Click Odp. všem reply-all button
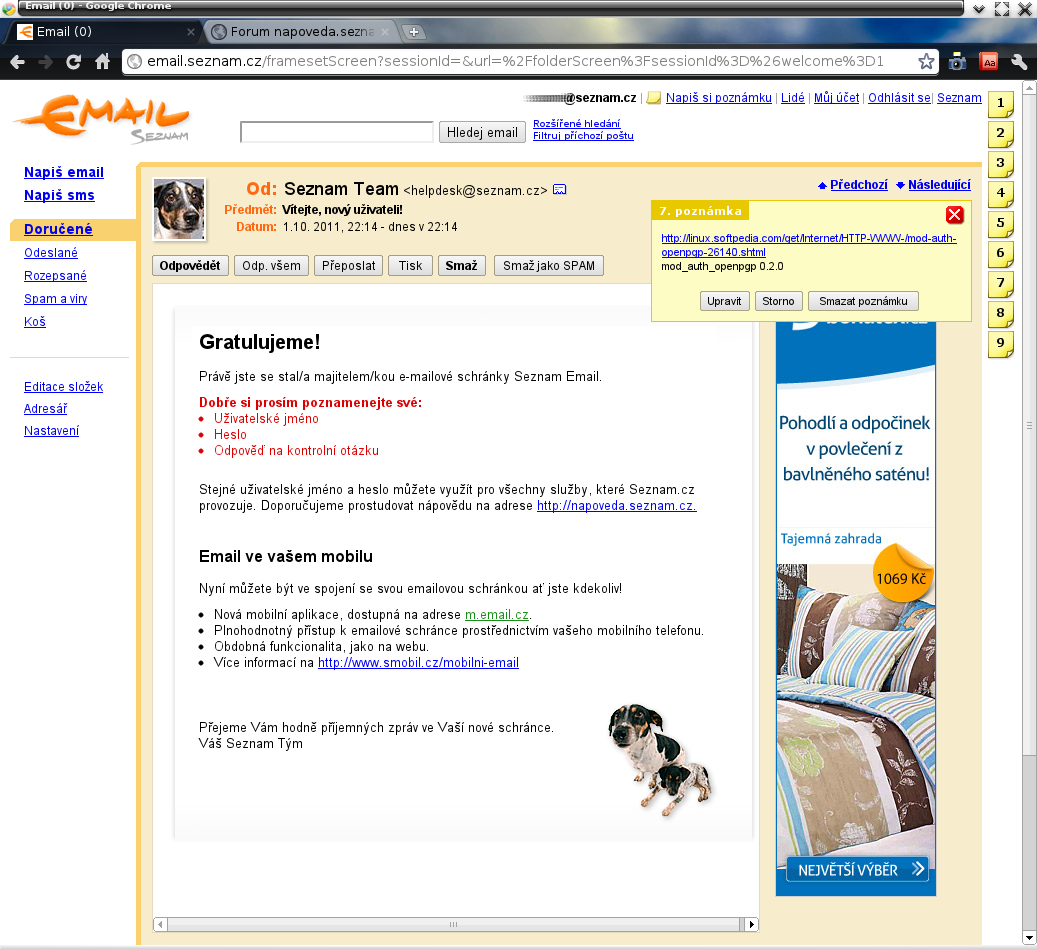1037x949 pixels. [271, 266]
